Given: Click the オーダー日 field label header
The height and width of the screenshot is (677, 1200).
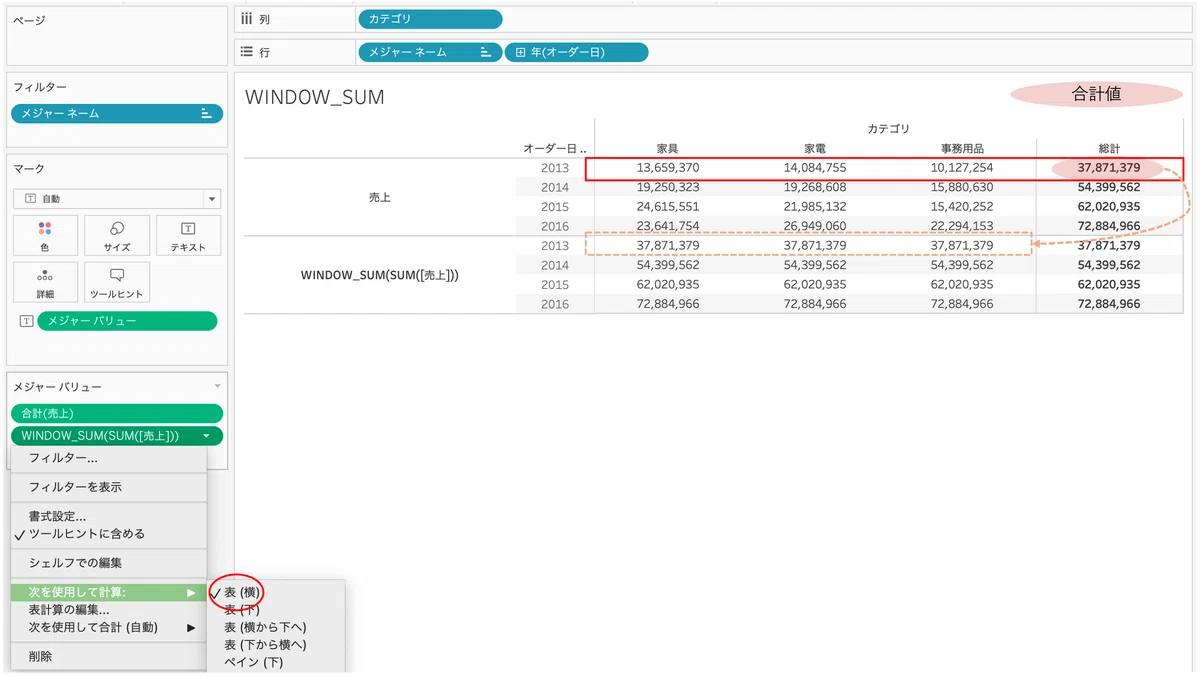Looking at the screenshot, I should 555,148.
